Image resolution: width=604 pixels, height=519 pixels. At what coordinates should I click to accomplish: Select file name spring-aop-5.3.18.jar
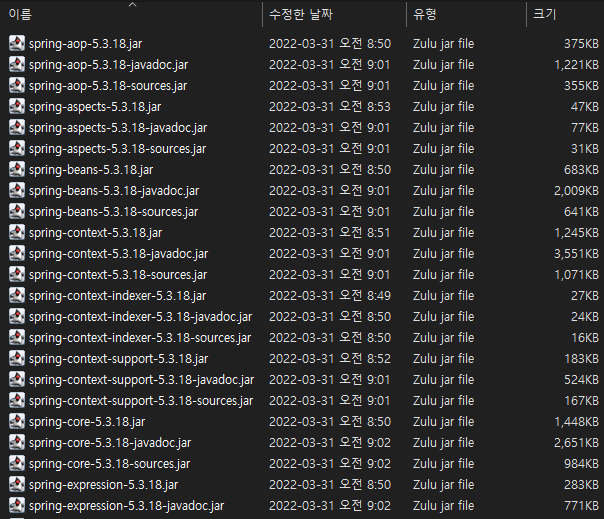[x=86, y=44]
